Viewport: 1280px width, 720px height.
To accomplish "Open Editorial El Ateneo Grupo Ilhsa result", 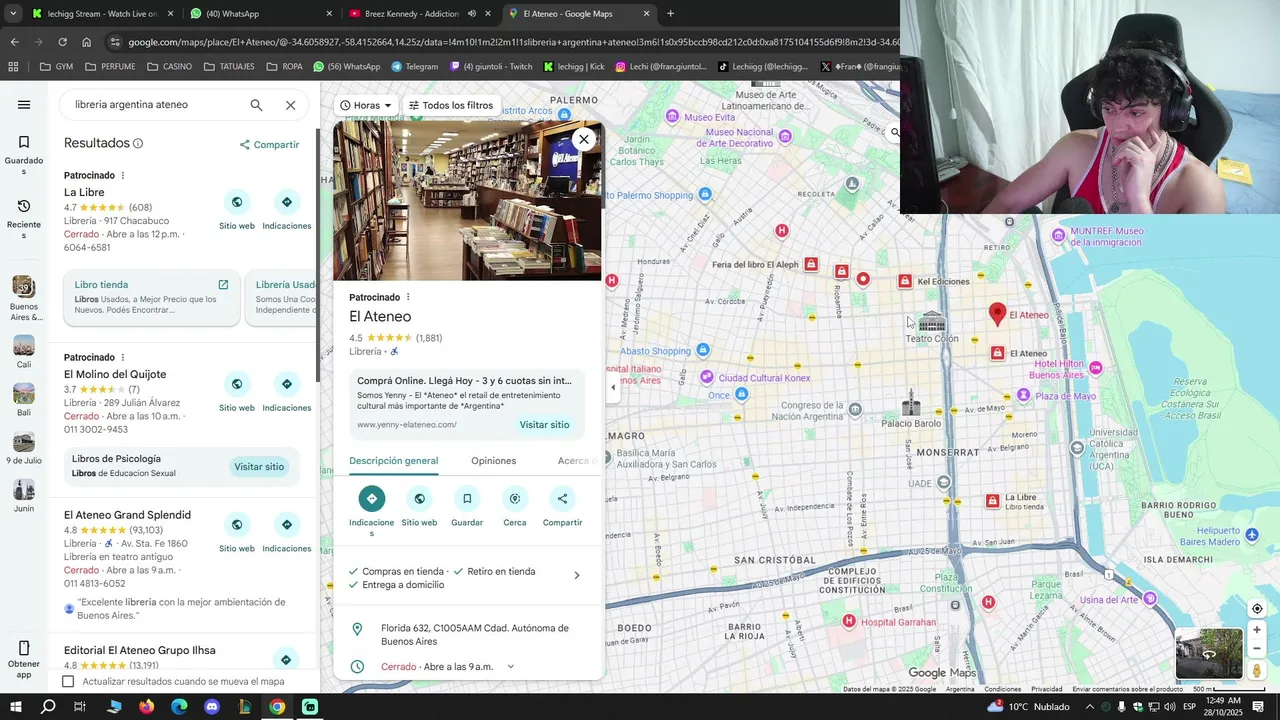I will 140,650.
